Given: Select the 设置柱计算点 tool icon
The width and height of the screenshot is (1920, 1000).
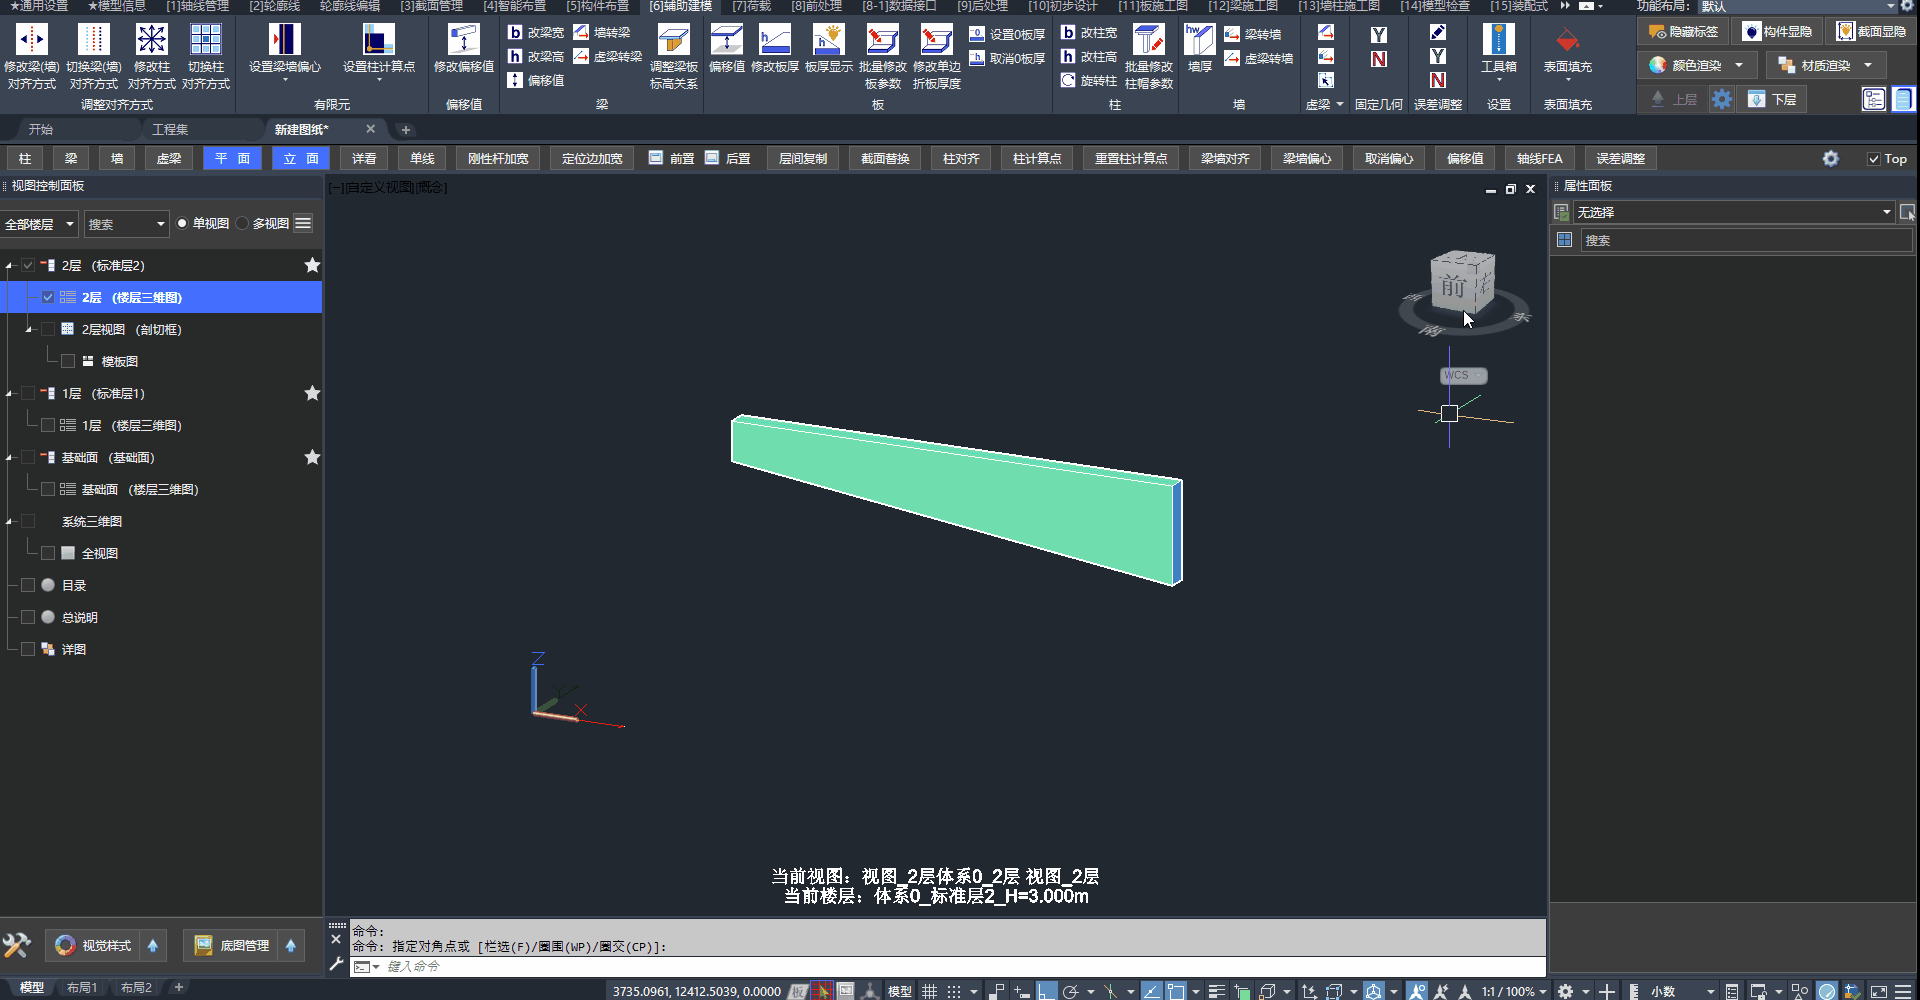Looking at the screenshot, I should (378, 41).
